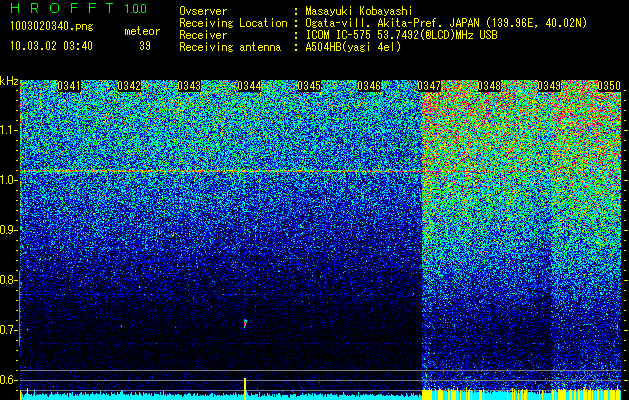Click the A504HB(yagi 4el) antenna value
Image resolution: width=629 pixels, height=400 pixels.
pyautogui.click(x=353, y=47)
